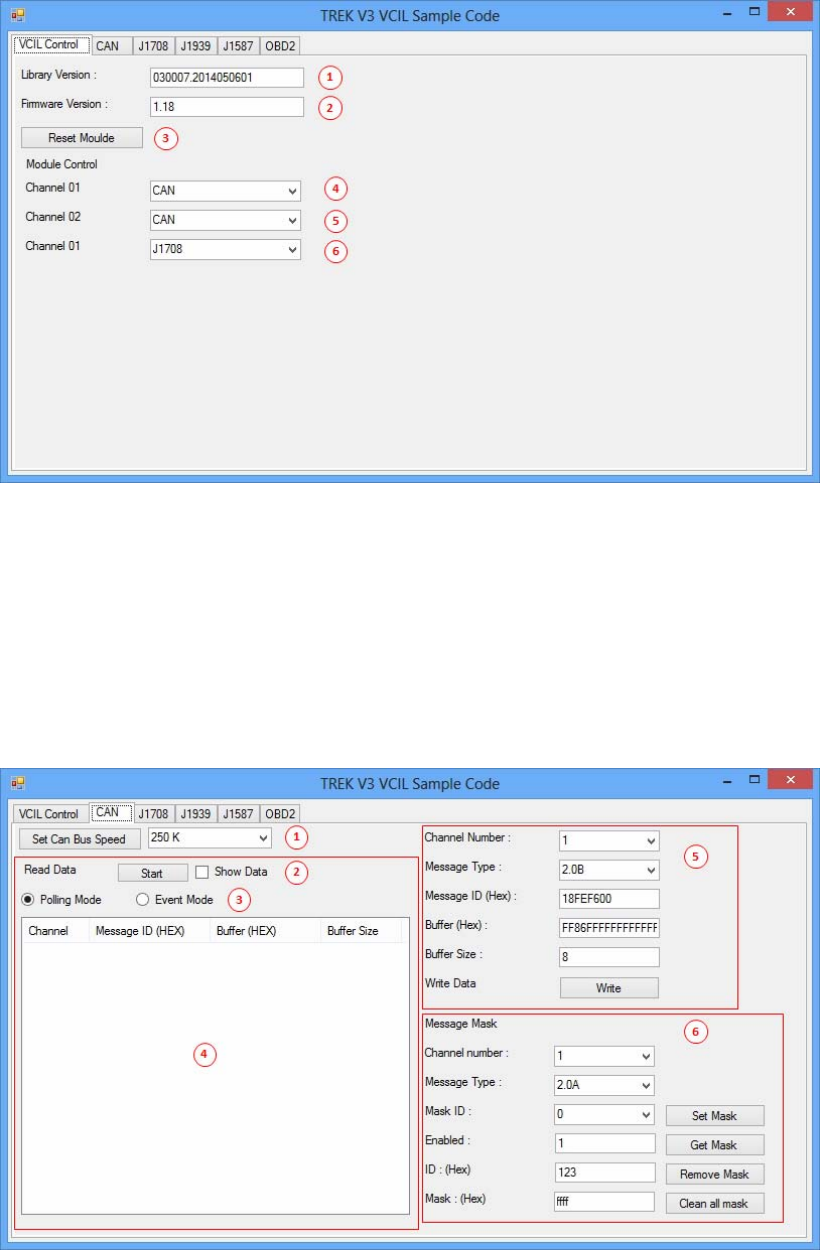Open the 250 K bus speed dropdown
Image resolution: width=820 pixels, height=1250 pixels.
click(209, 838)
